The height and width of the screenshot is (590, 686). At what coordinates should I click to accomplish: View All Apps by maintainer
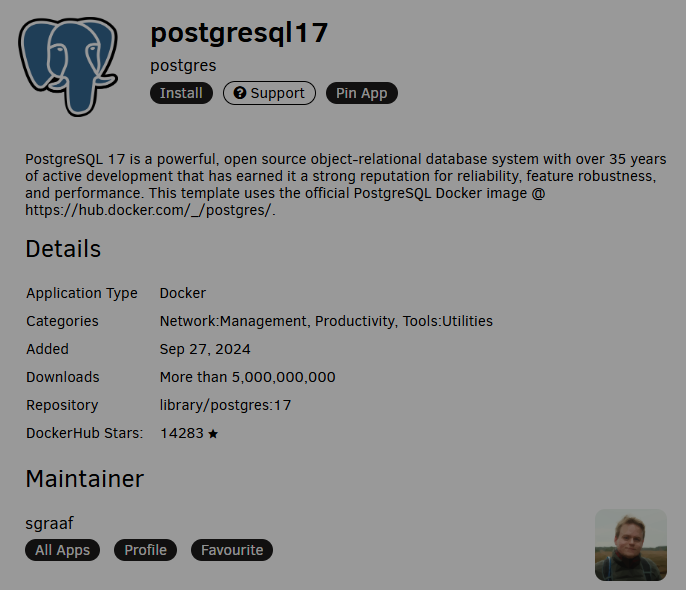[63, 550]
